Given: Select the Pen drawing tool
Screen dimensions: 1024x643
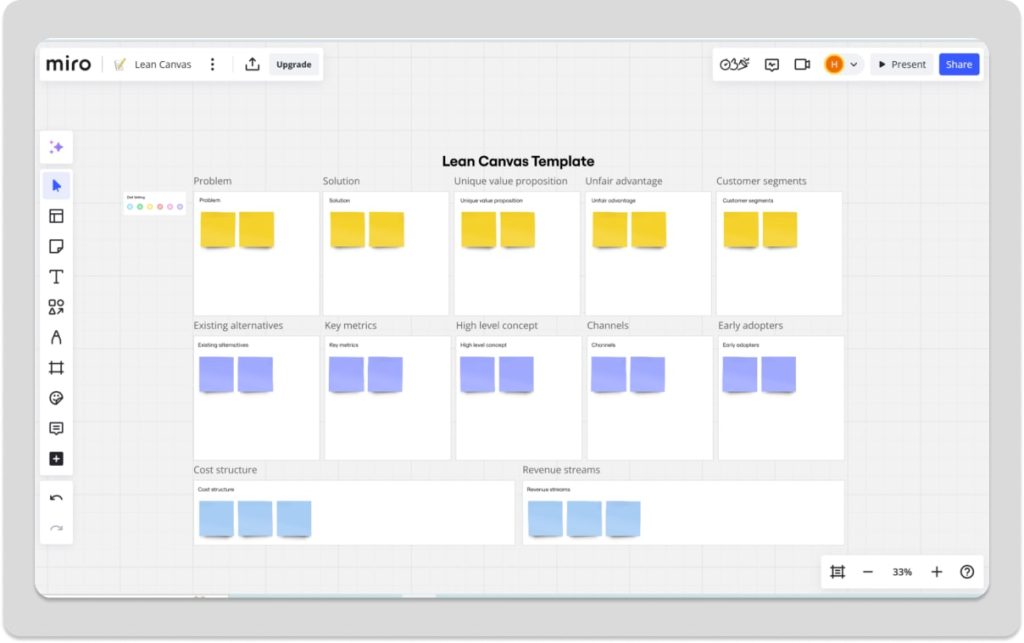Looking at the screenshot, I should tap(56, 338).
